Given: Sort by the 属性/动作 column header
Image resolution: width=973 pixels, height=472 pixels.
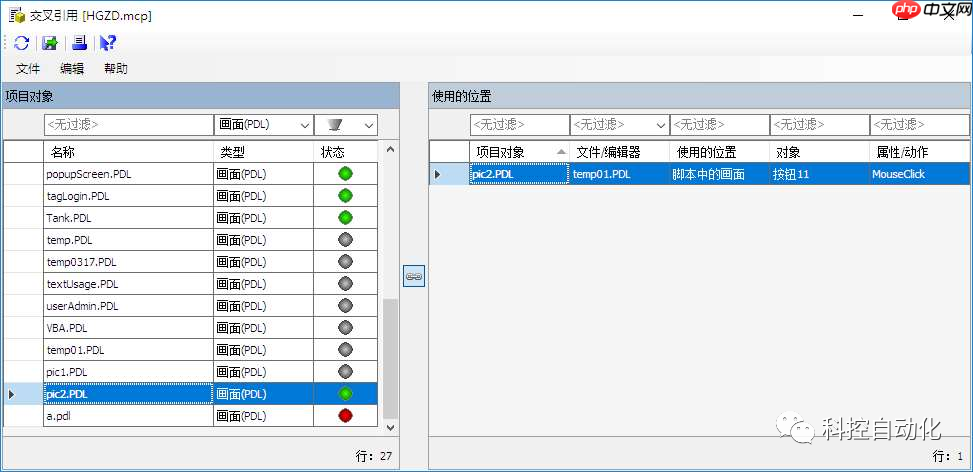Looking at the screenshot, I should point(920,152).
